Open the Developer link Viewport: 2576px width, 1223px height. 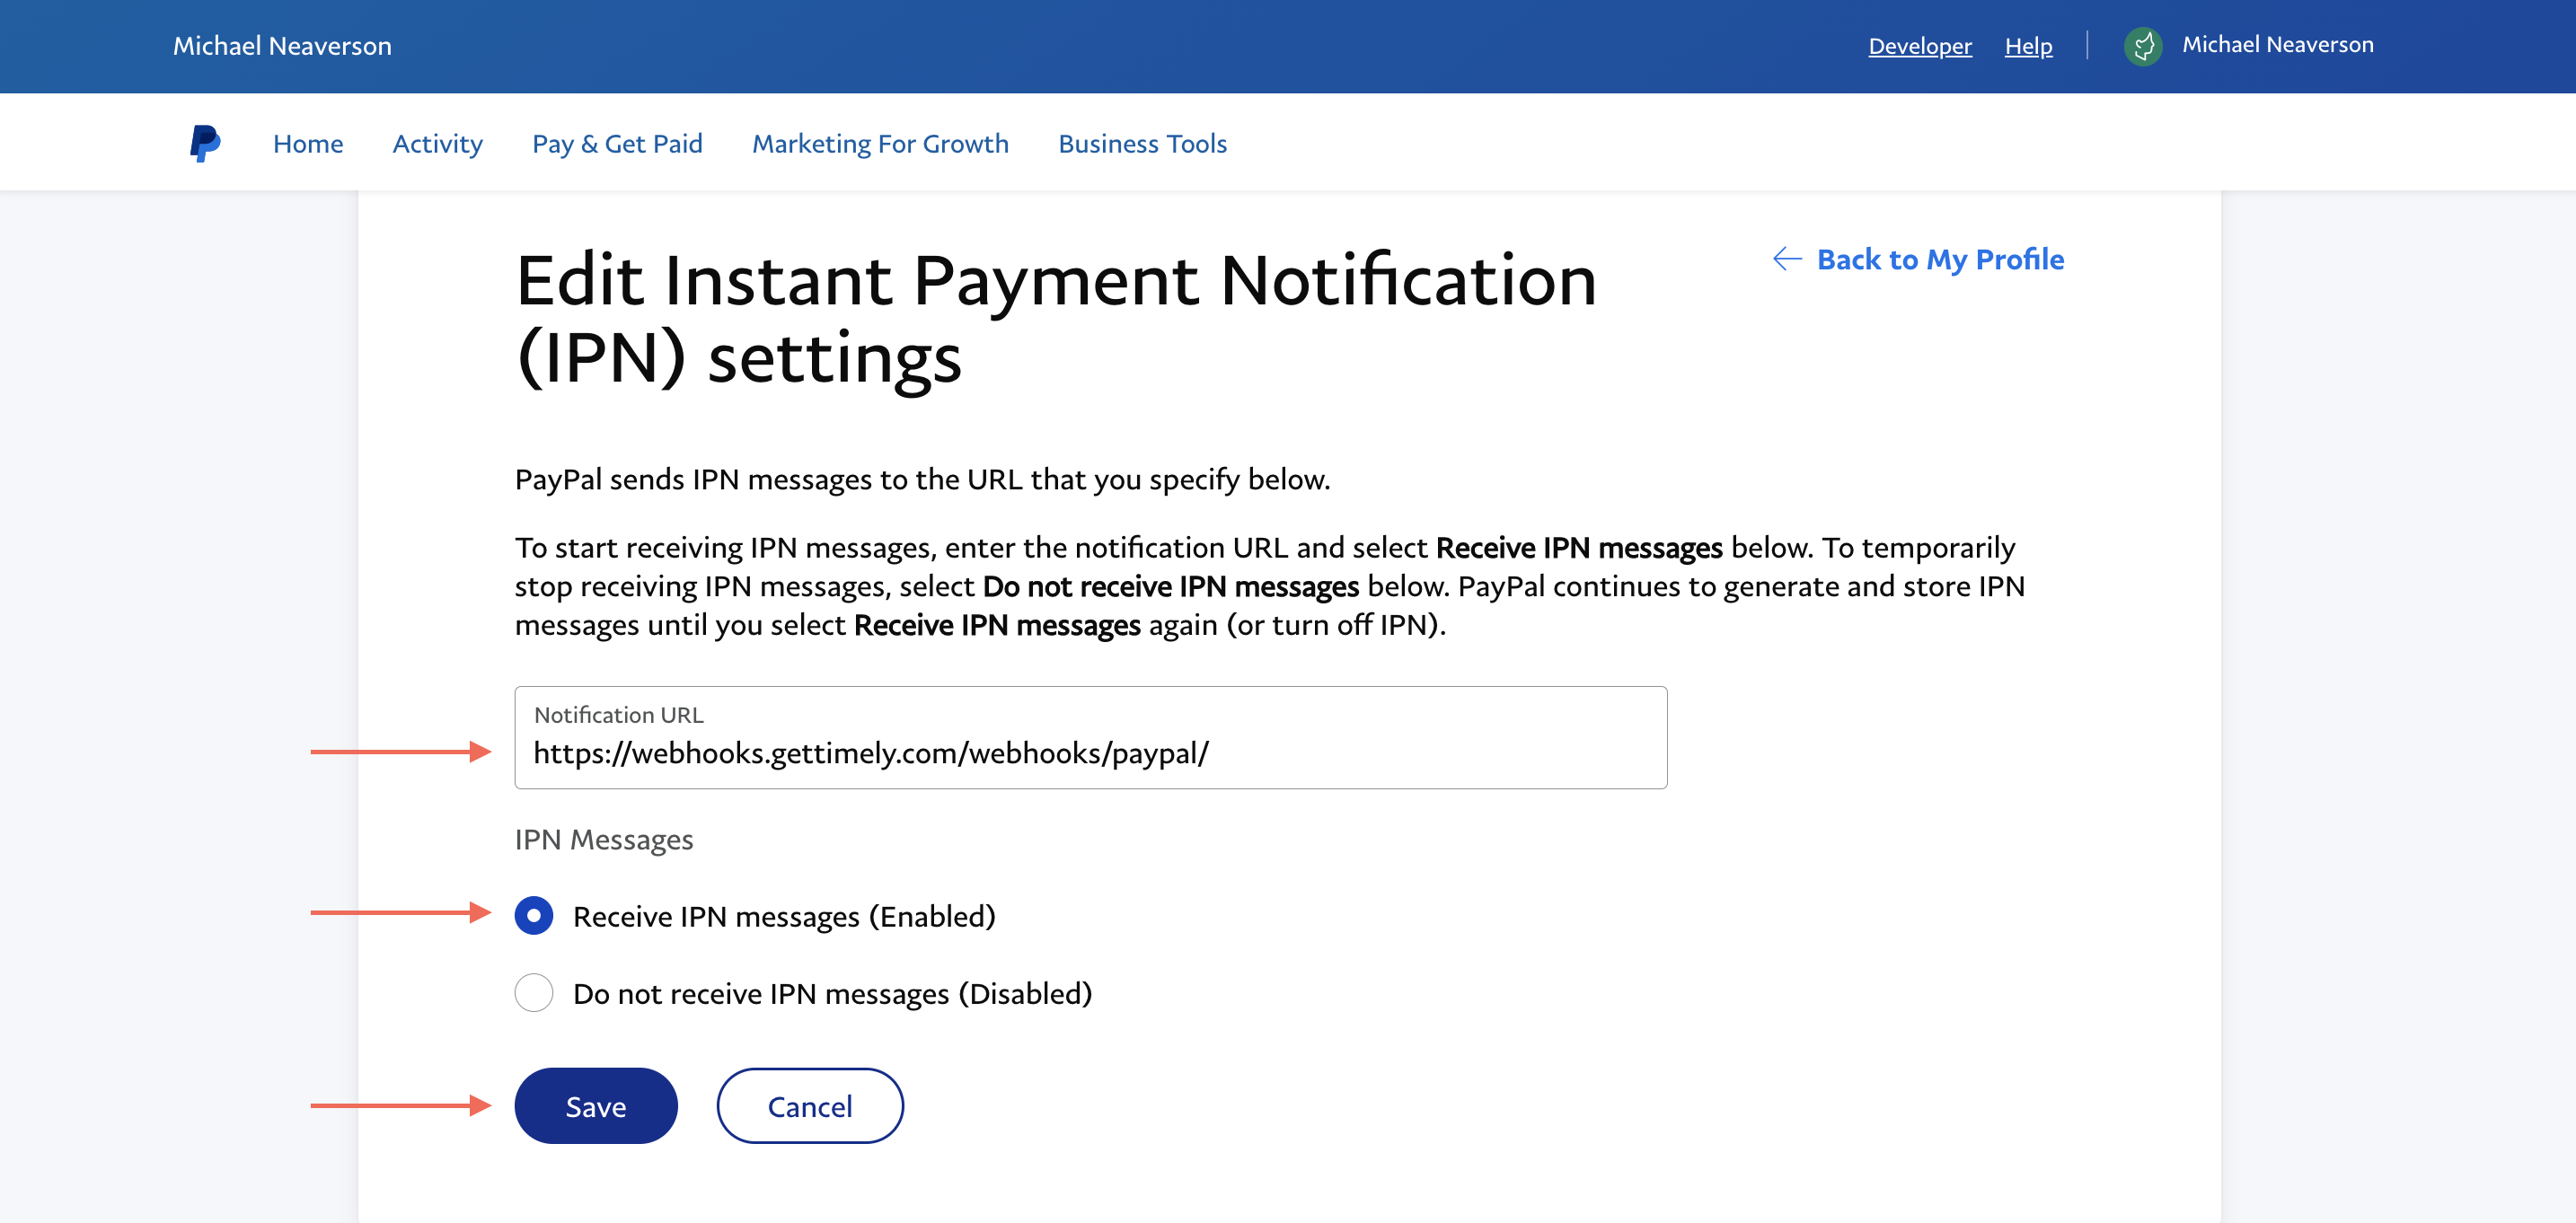coord(1919,45)
